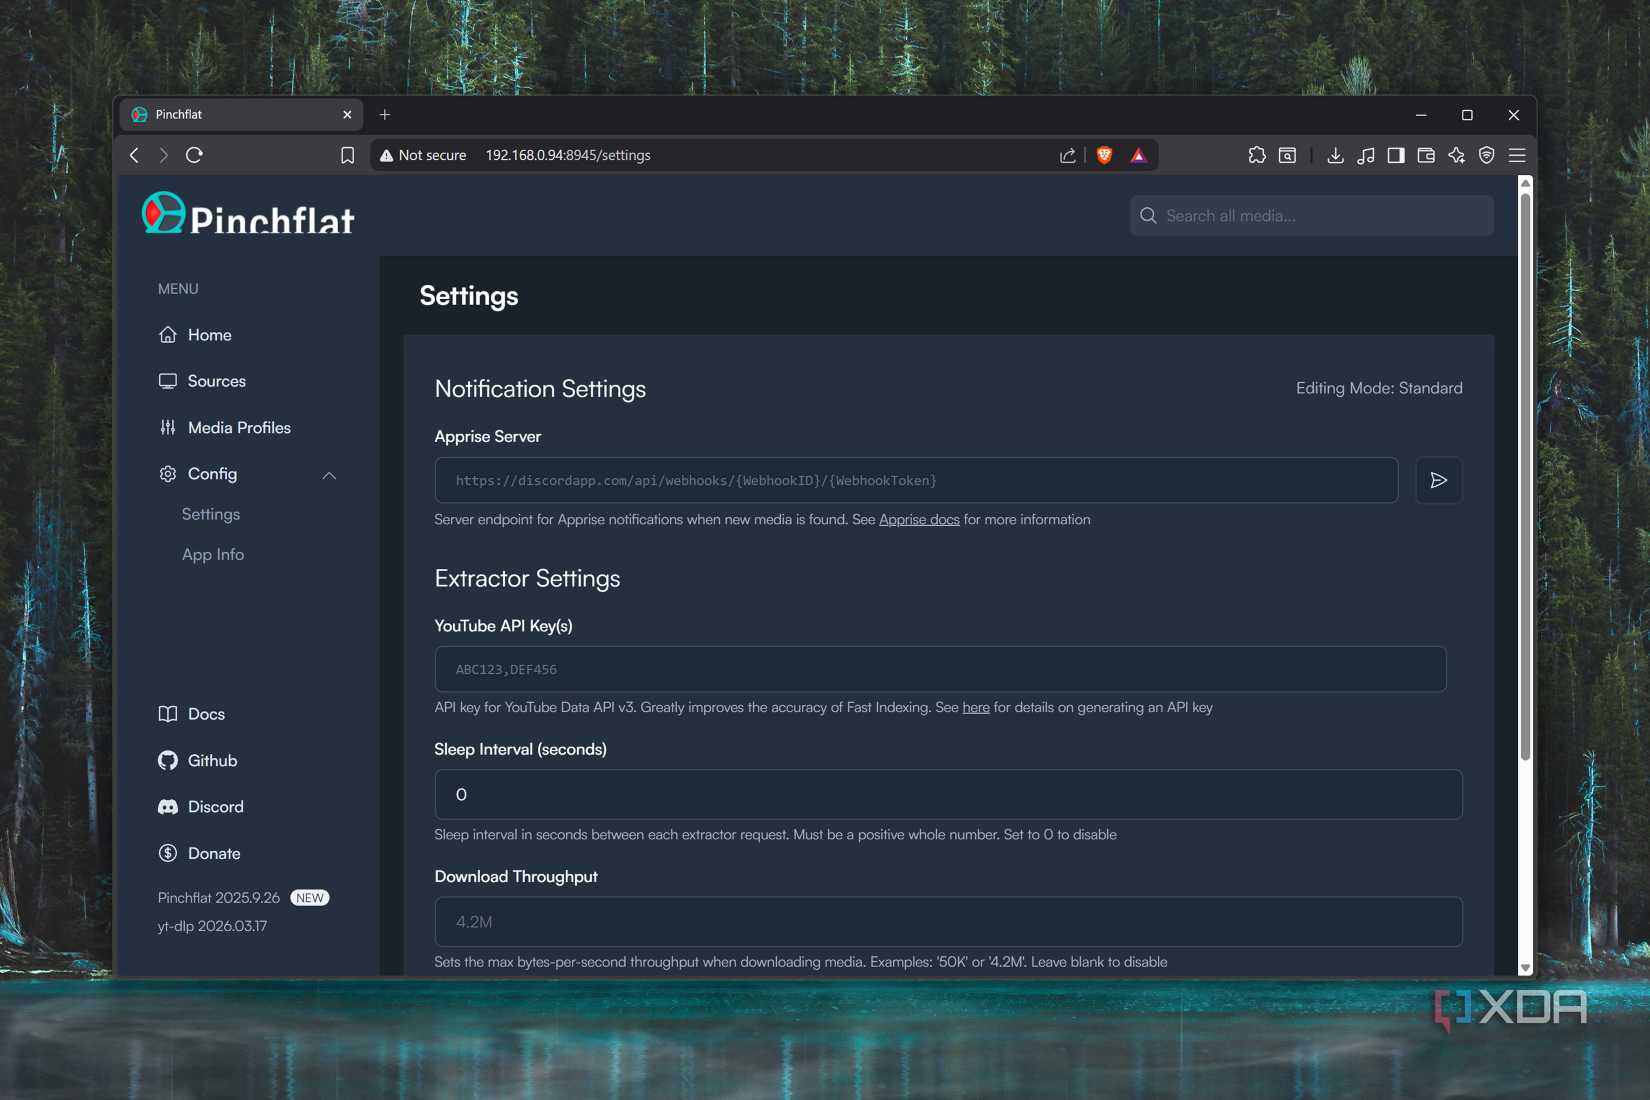Open the Leo AI sparkle icon
1650x1100 pixels.
click(1456, 155)
